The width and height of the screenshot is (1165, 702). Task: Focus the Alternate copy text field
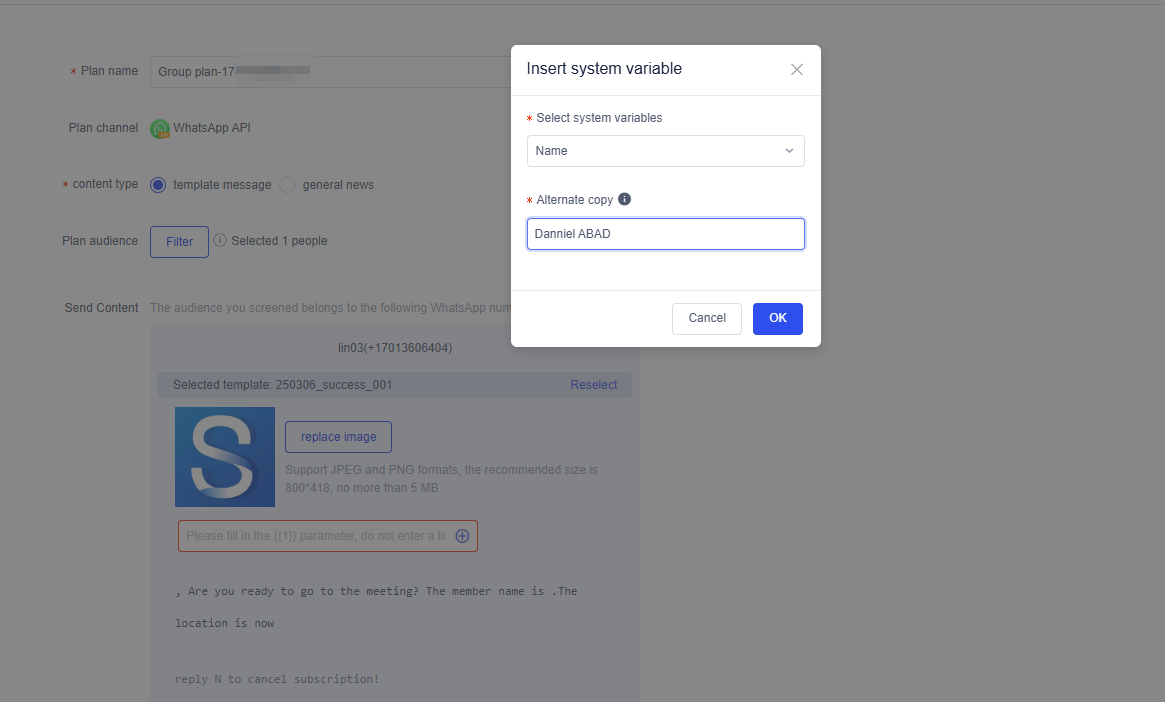point(665,234)
